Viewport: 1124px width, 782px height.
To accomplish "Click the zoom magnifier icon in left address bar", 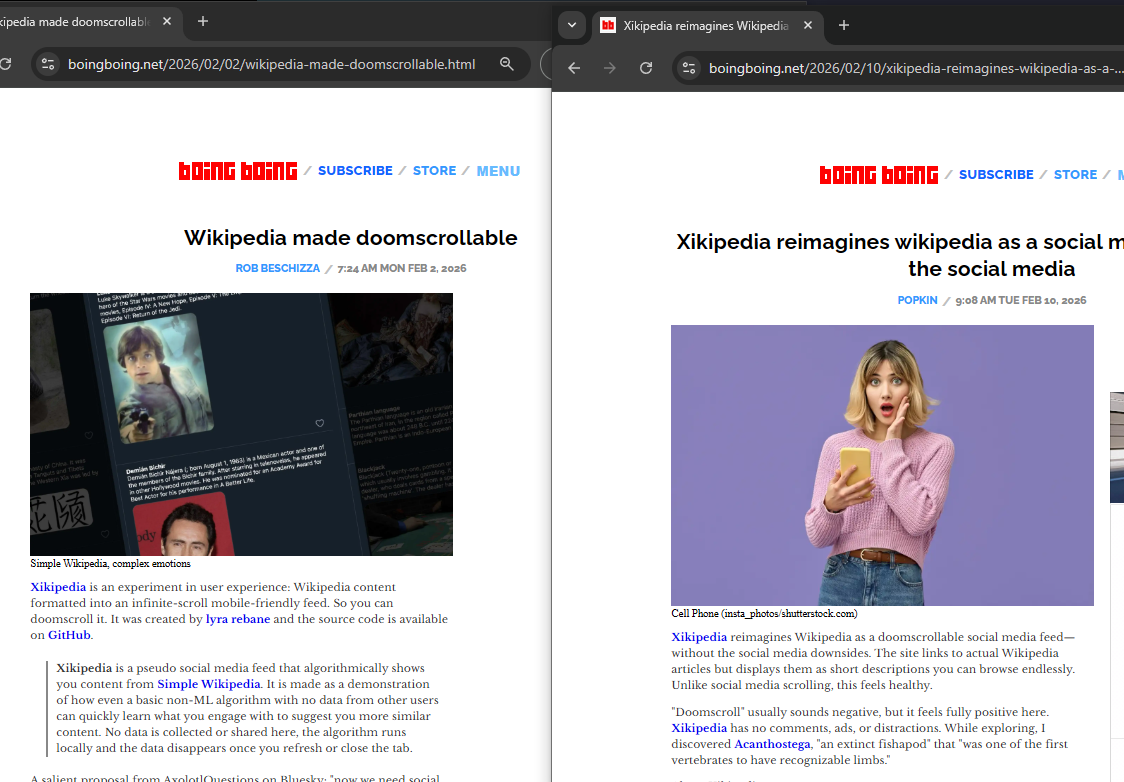I will (507, 64).
